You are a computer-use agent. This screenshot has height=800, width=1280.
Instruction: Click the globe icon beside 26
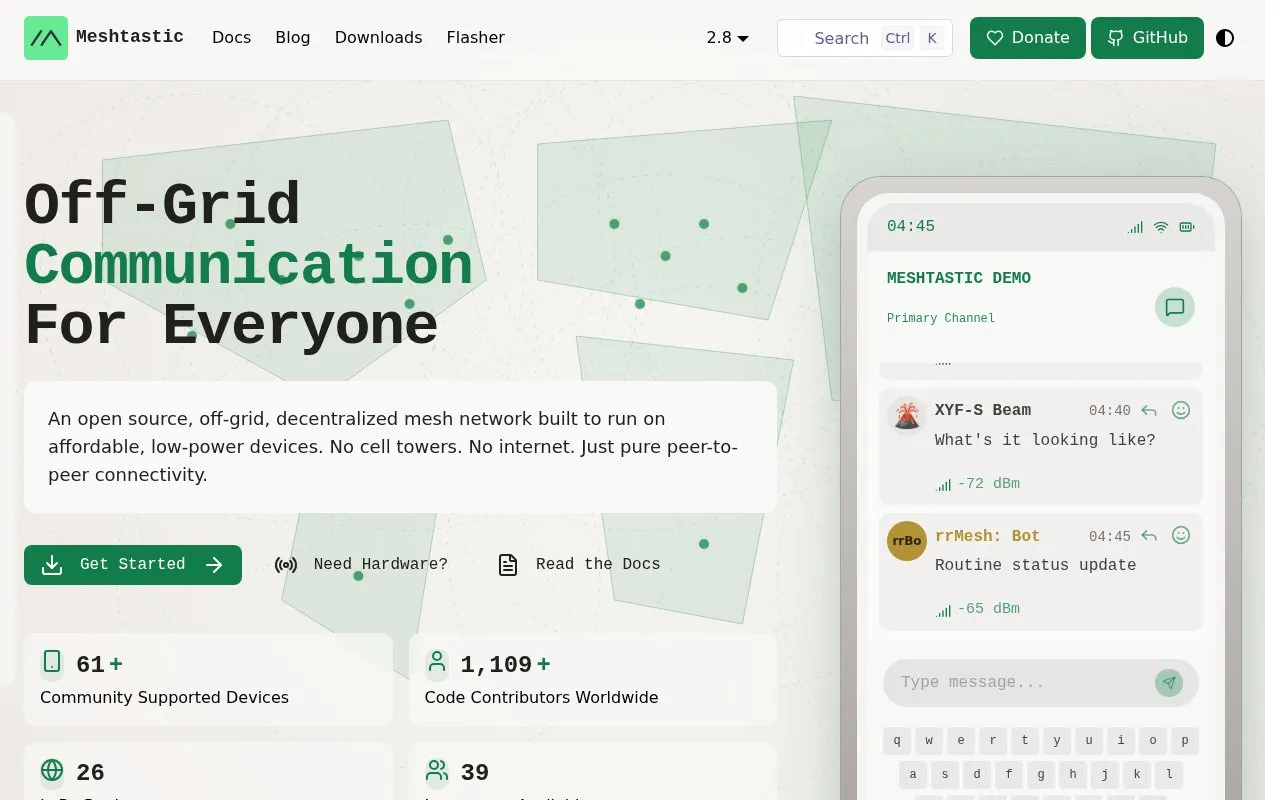pyautogui.click(x=52, y=770)
